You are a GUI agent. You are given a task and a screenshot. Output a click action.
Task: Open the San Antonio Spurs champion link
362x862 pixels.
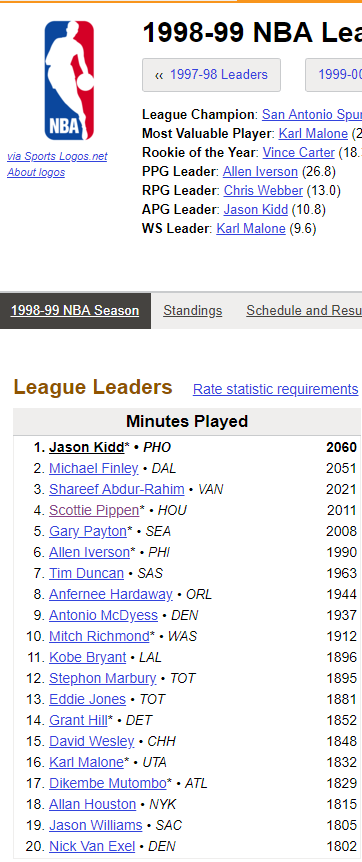pos(311,114)
